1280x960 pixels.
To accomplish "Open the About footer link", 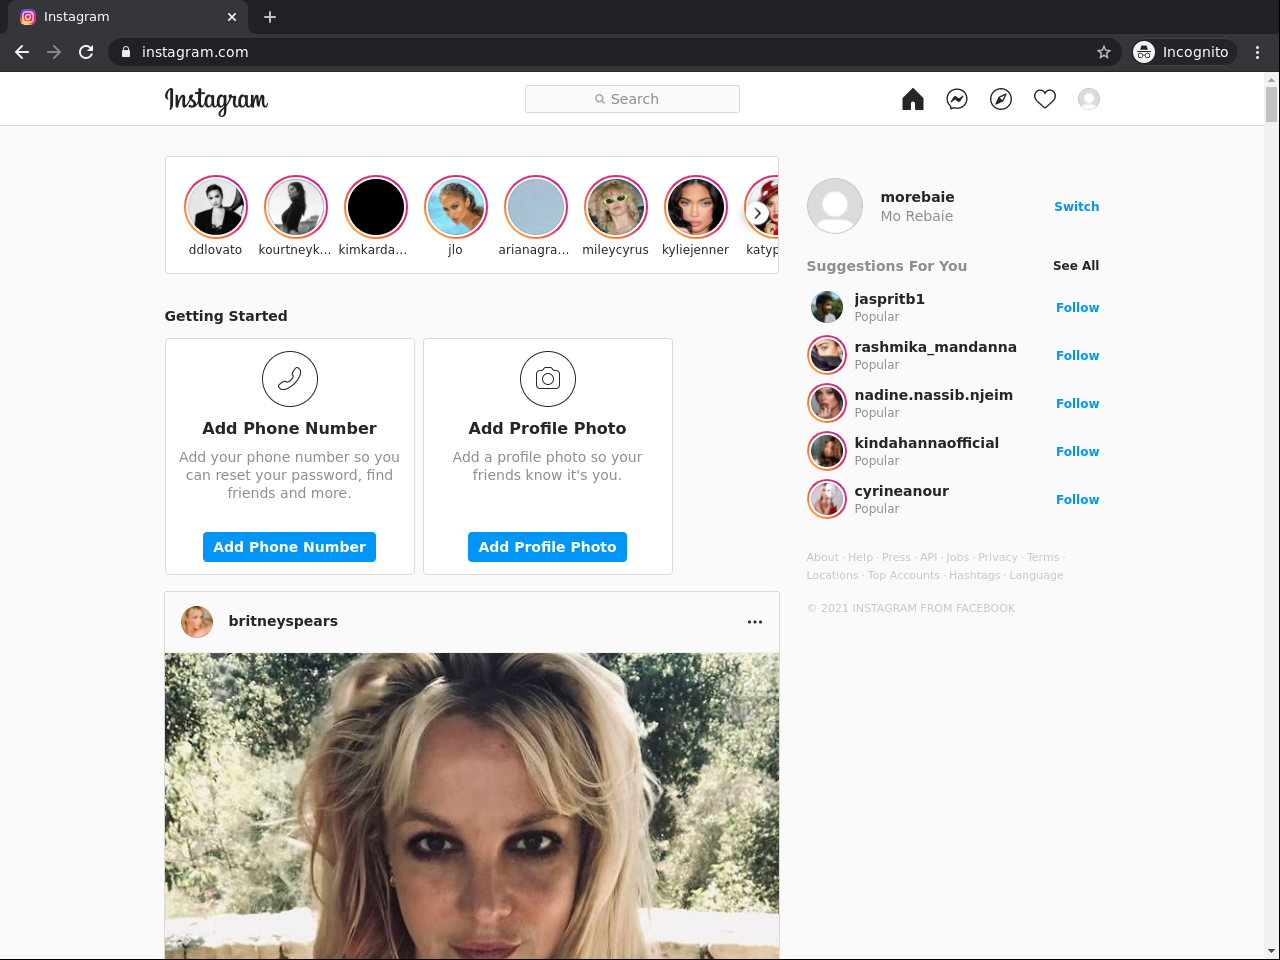I will tap(823, 558).
